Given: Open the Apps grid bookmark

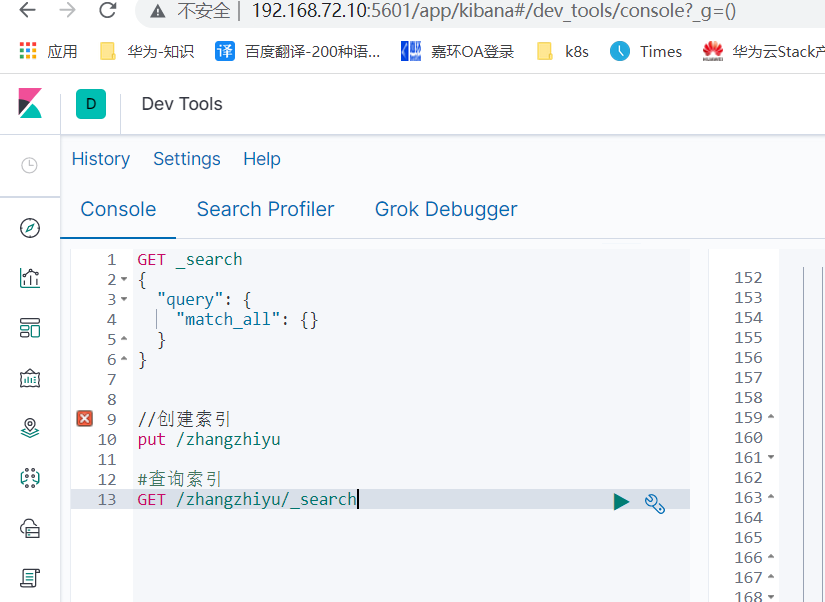Looking at the screenshot, I should (x=48, y=52).
